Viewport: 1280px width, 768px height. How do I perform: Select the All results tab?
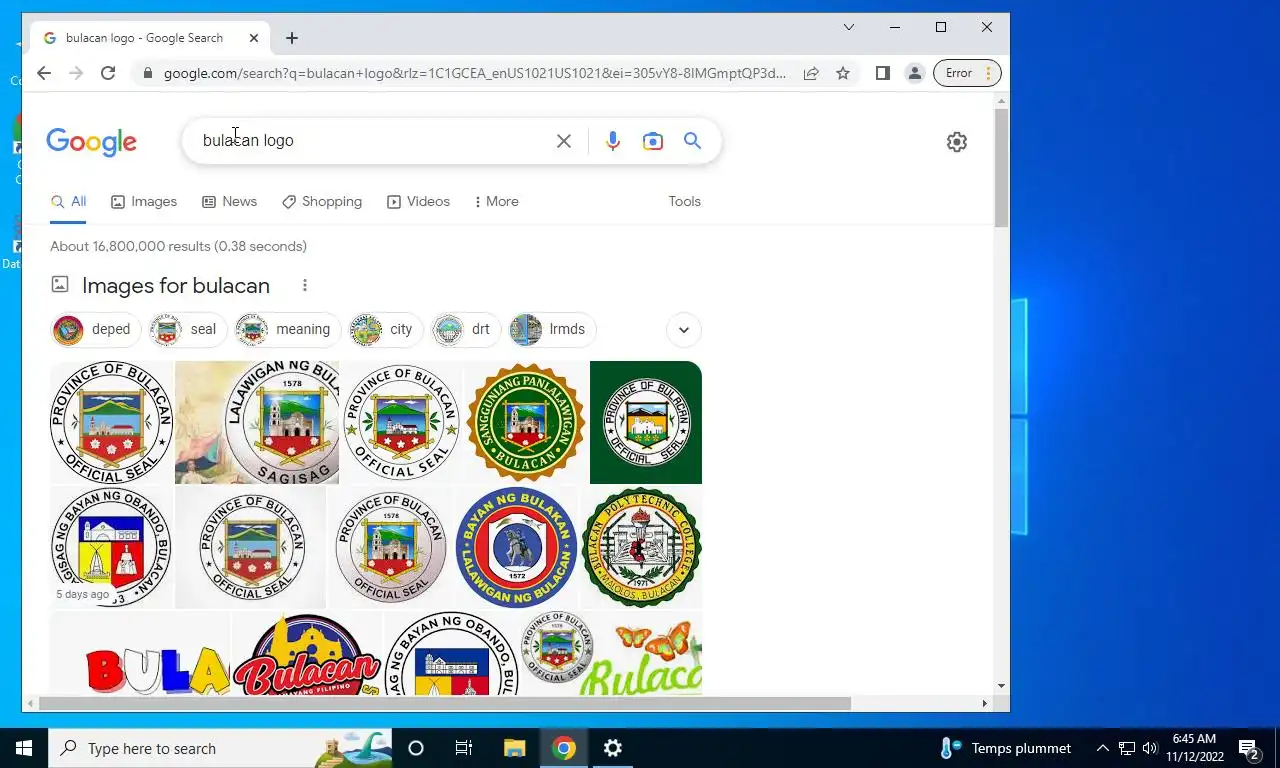[x=68, y=201]
